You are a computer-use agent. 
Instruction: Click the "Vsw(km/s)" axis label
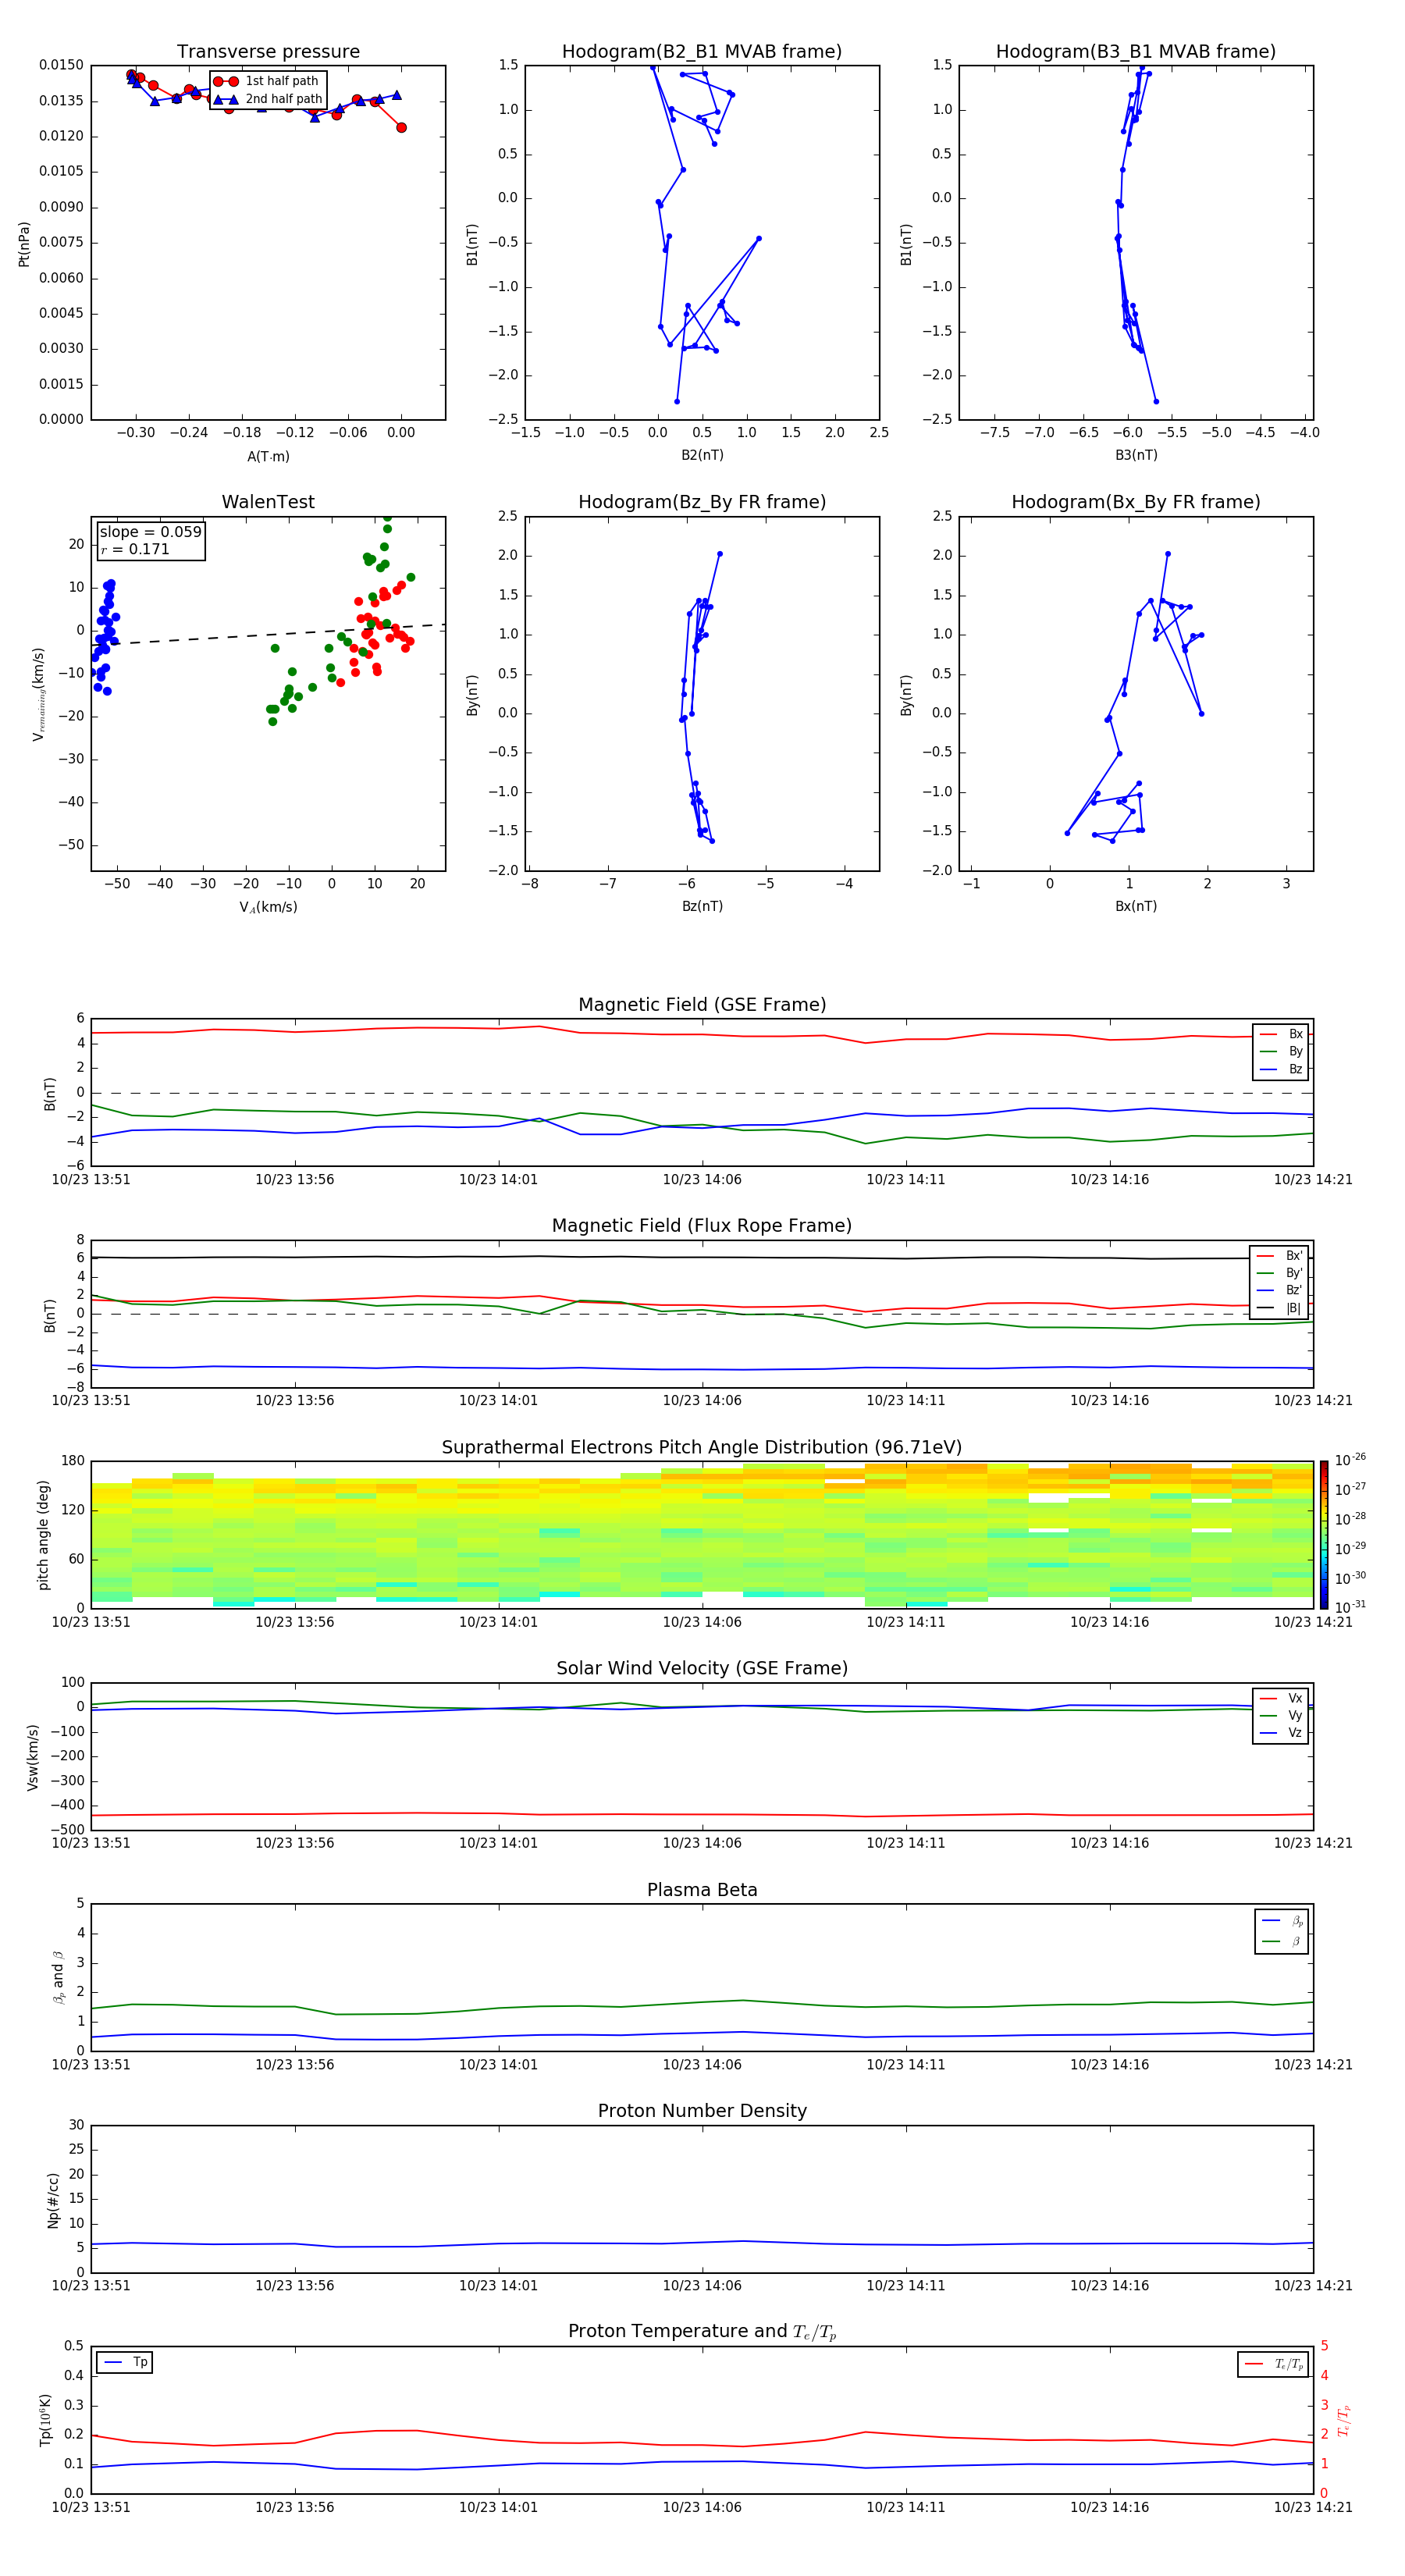[33, 1757]
